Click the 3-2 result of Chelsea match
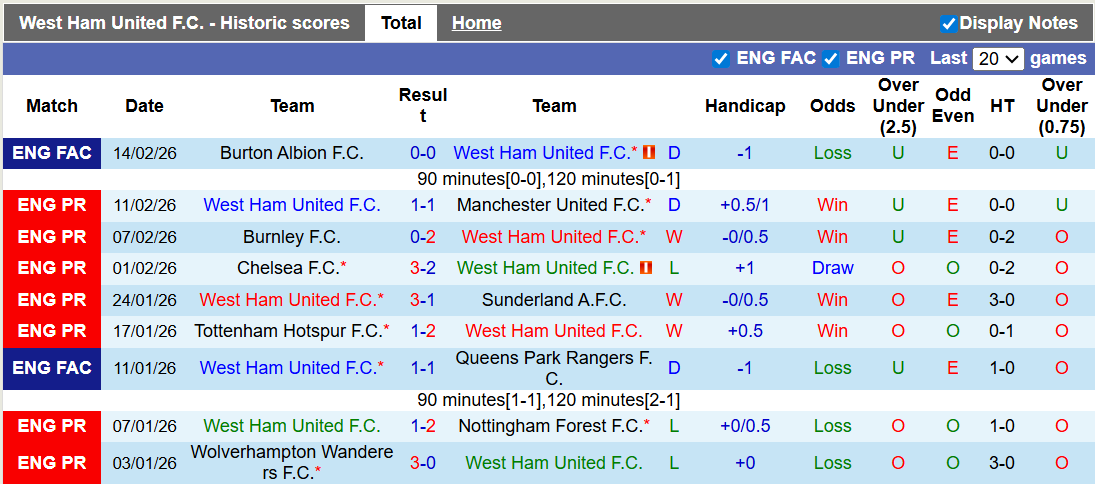This screenshot has width=1095, height=484. 422,268
